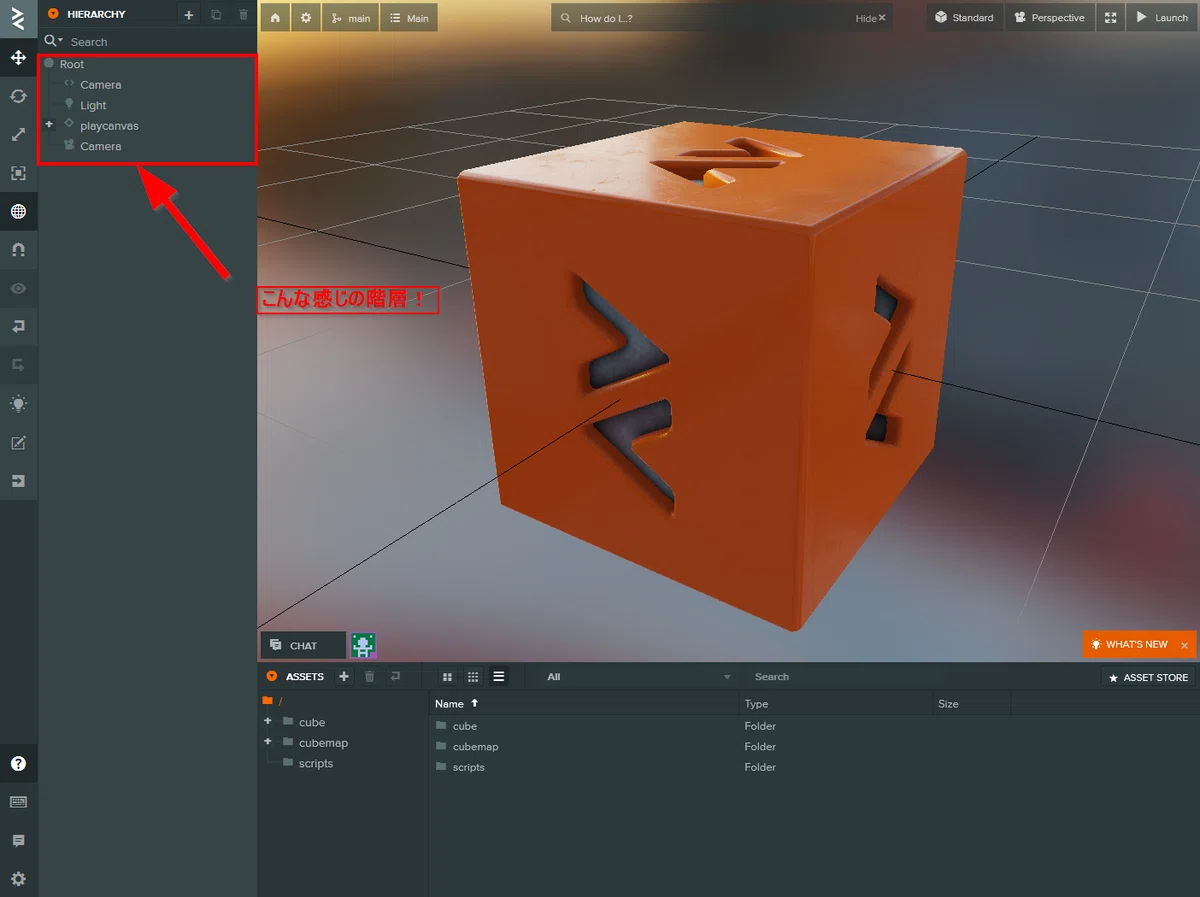Expand the cubemap folder in the assets tree
Image resolution: width=1200 pixels, height=897 pixels.
click(268, 742)
